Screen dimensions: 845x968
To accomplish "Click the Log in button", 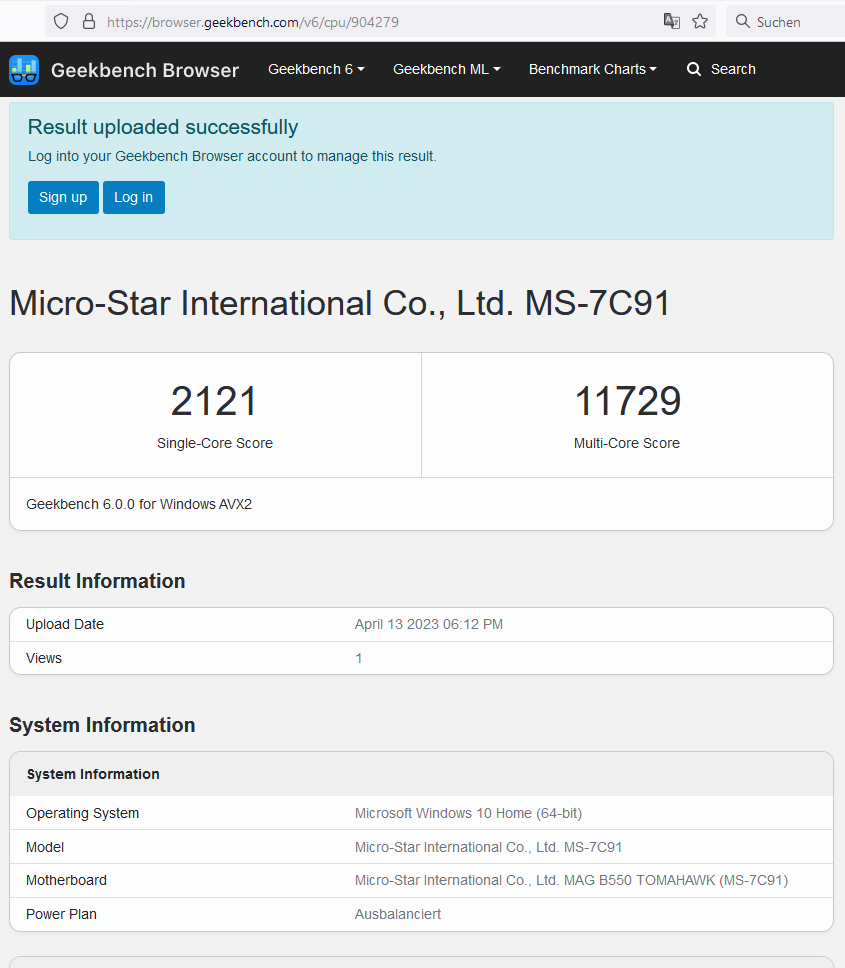I will [x=133, y=198].
